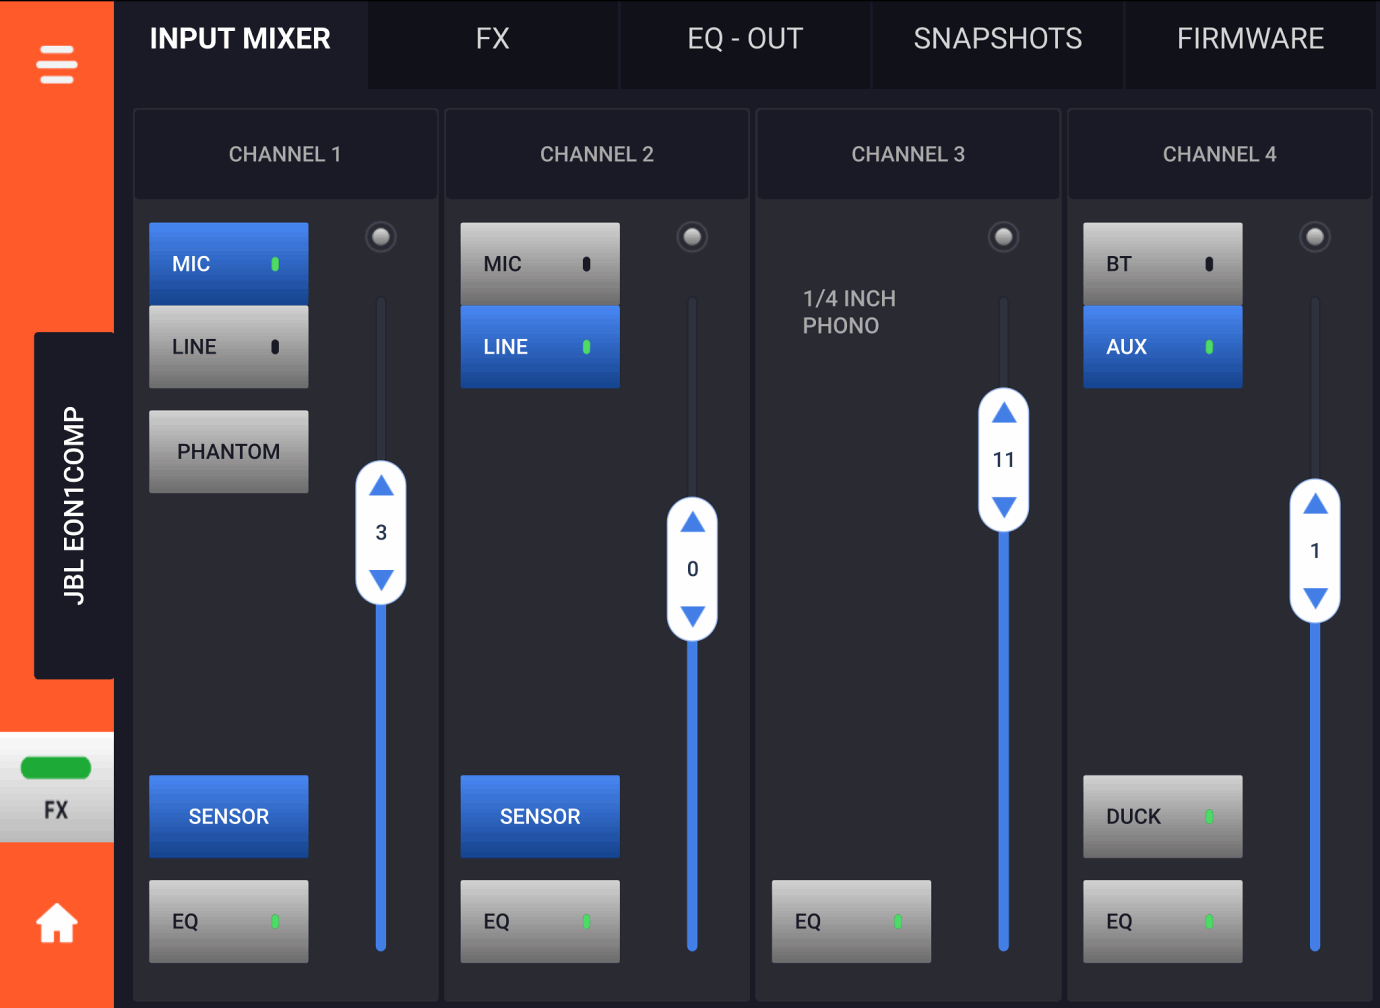This screenshot has width=1380, height=1008.
Task: Increase Channel 1 level with up arrow
Action: [x=381, y=487]
